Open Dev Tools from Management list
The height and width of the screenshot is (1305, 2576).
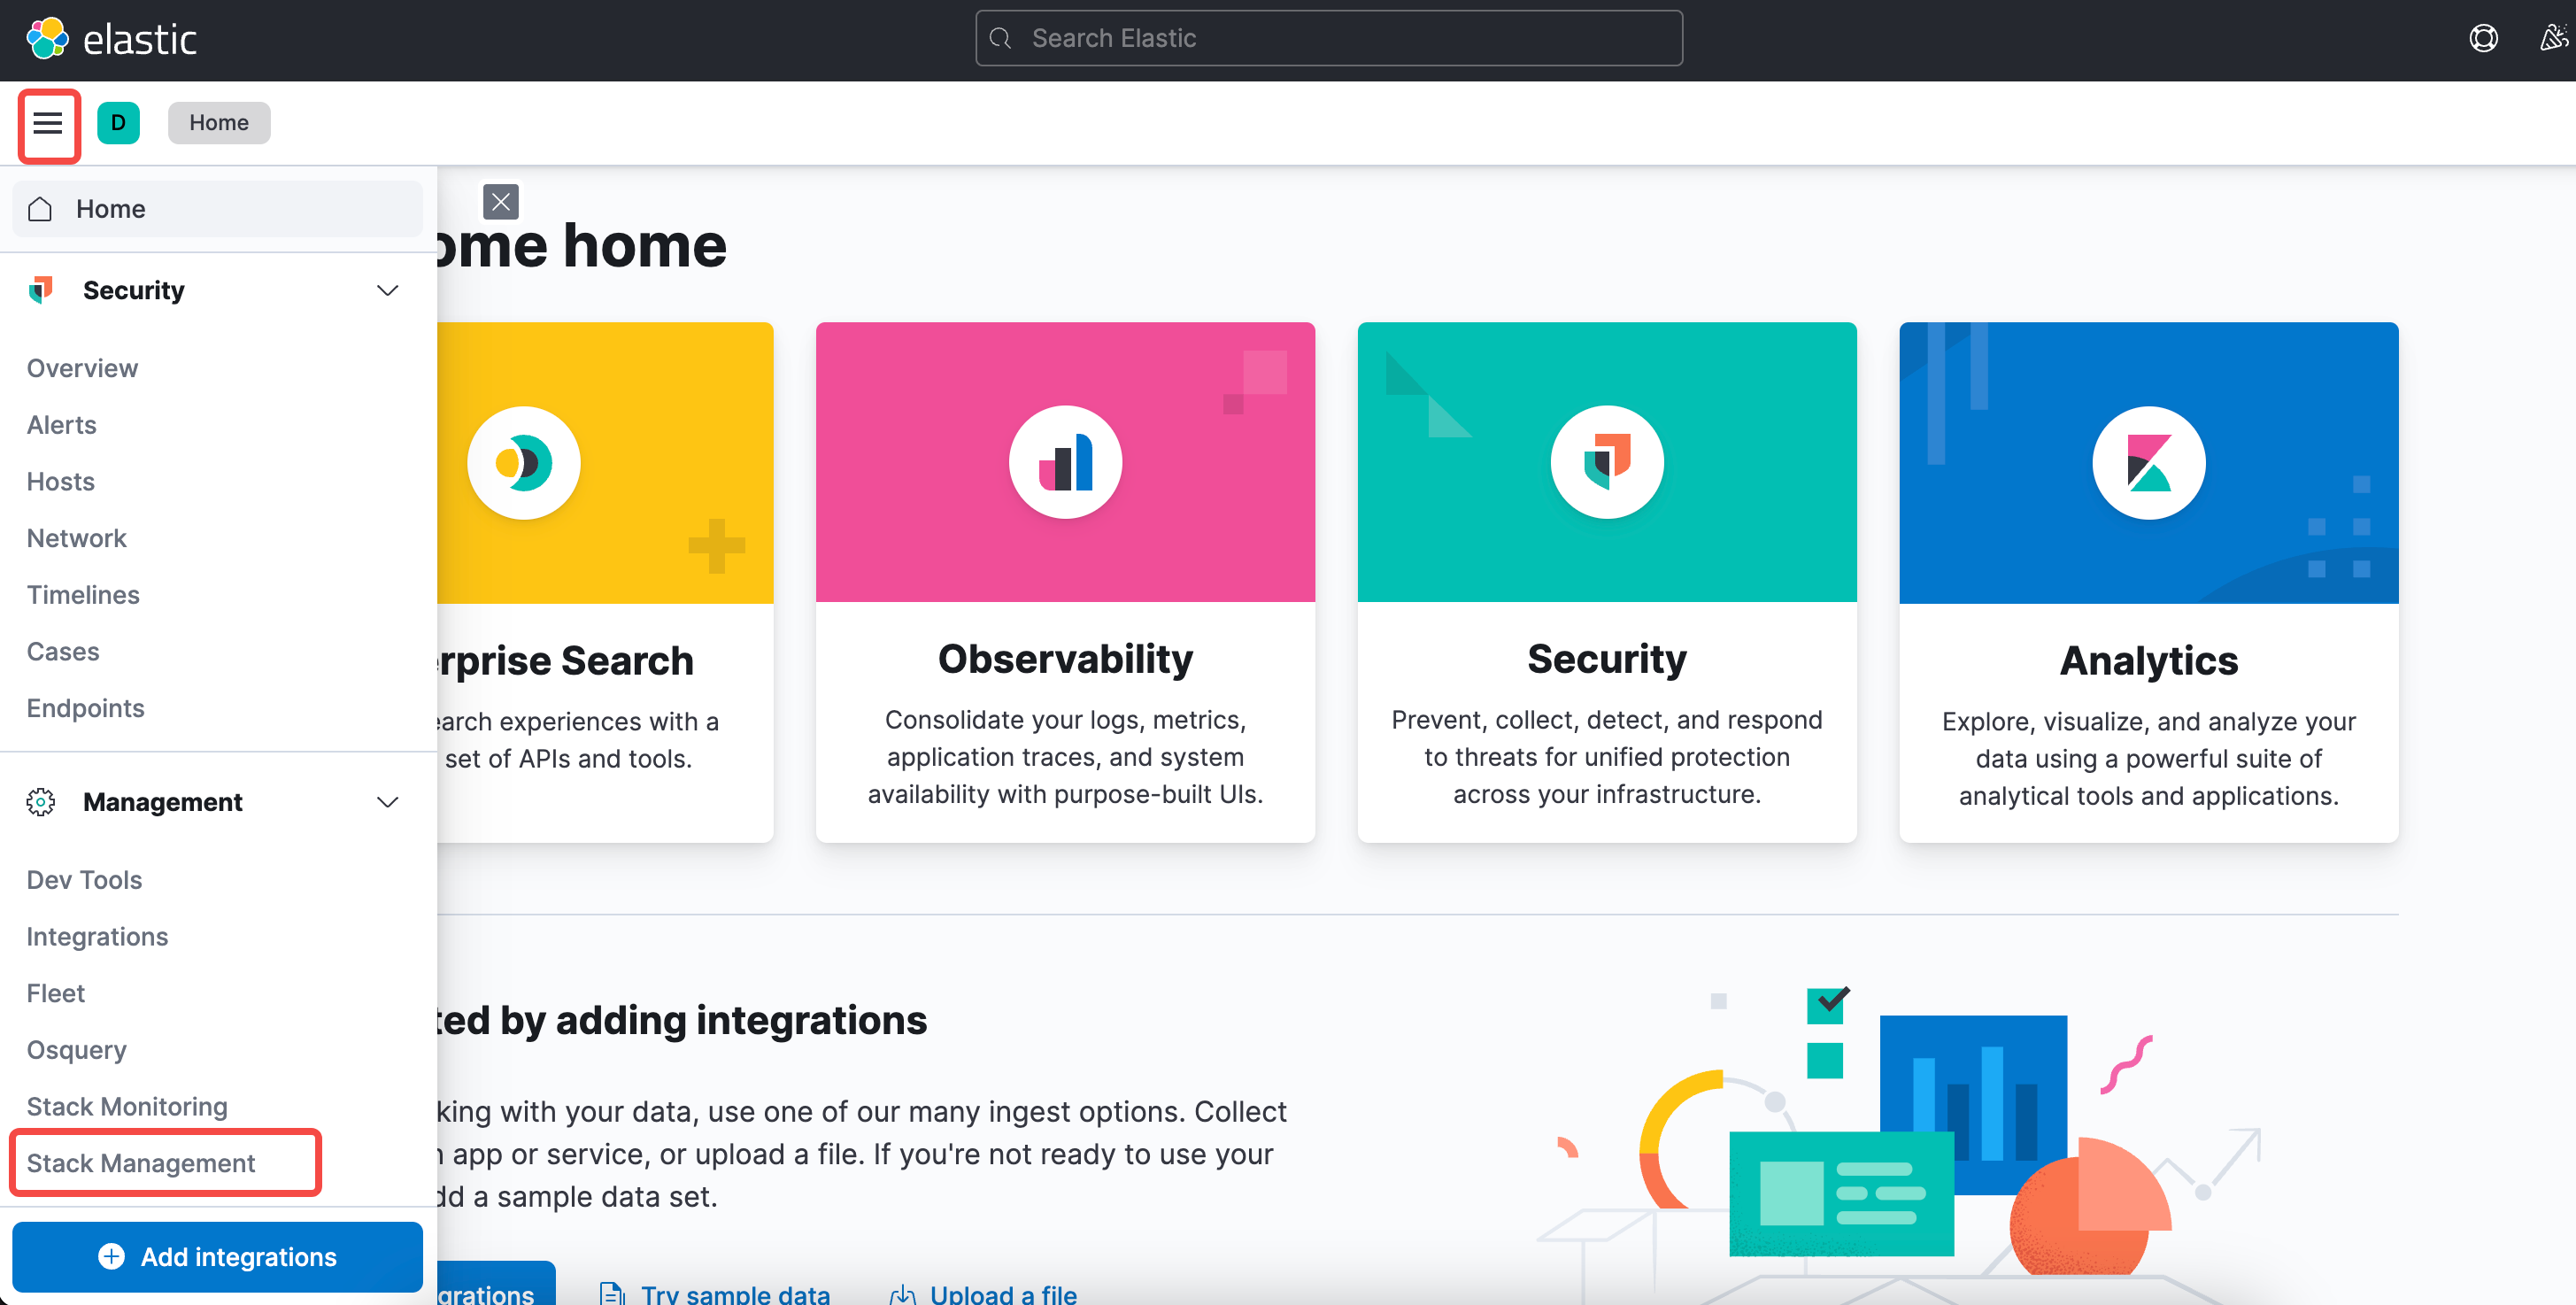point(84,880)
